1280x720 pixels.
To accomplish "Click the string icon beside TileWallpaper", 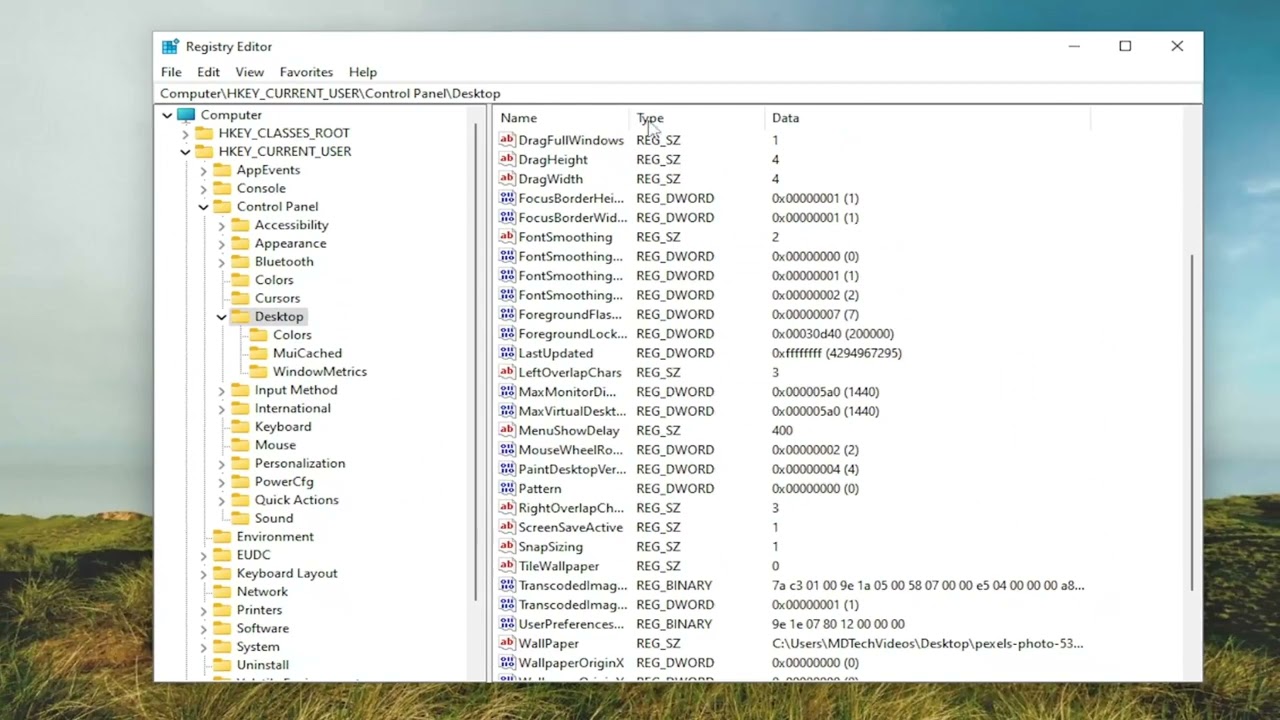I will click(507, 566).
